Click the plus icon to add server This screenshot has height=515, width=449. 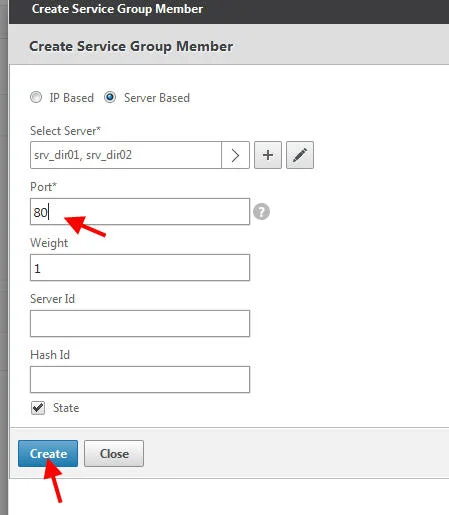268,155
